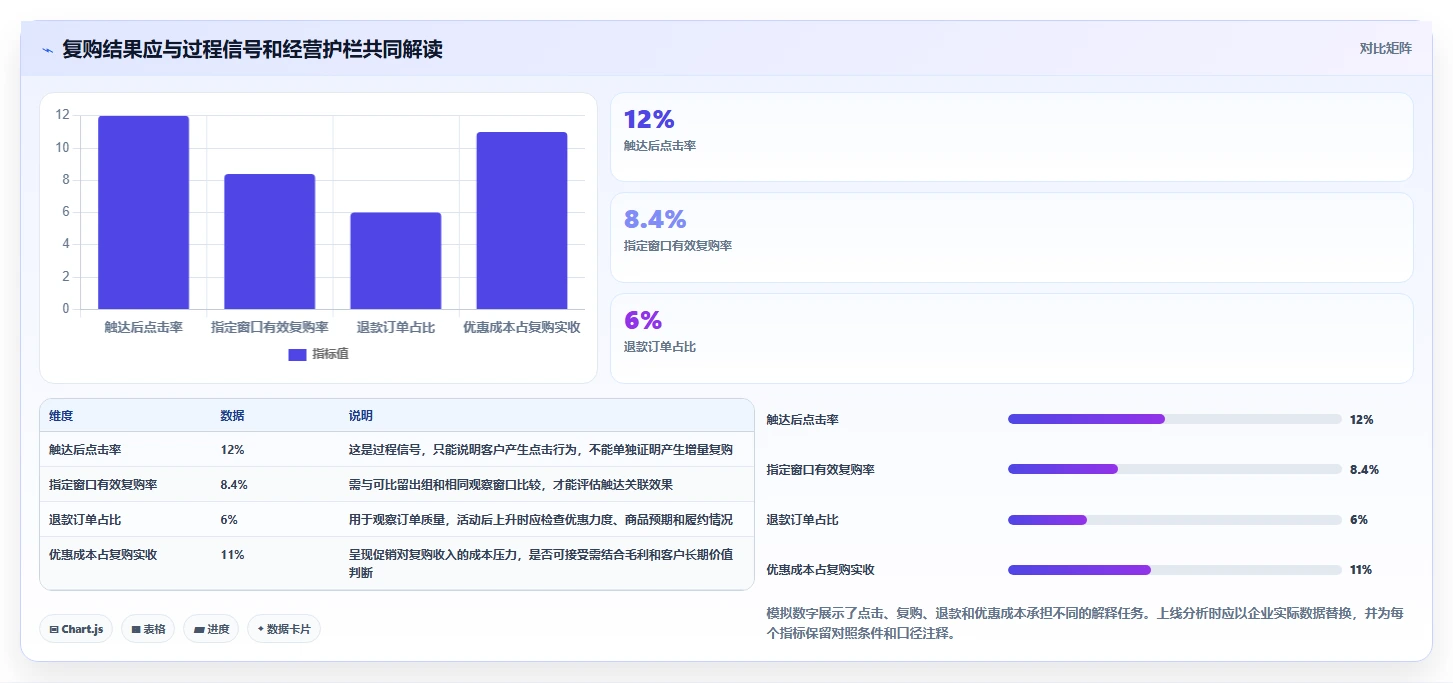
Task: Click the 退款订单占比 label in data card
Action: coord(659,347)
